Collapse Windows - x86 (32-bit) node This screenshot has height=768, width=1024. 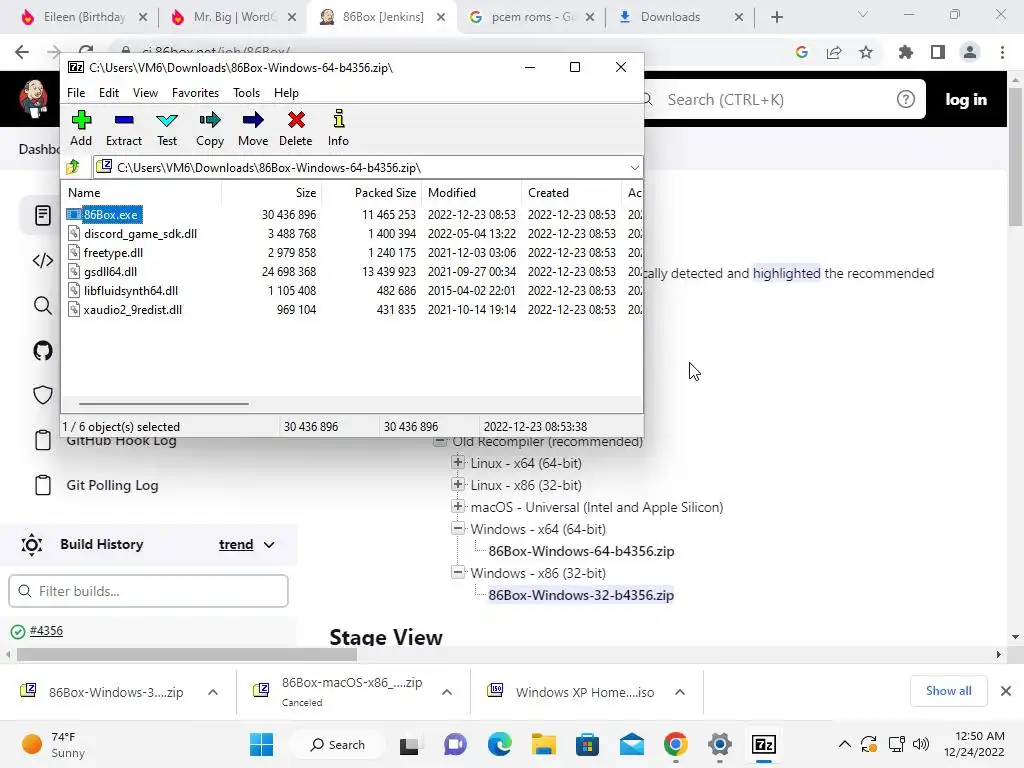pos(458,572)
